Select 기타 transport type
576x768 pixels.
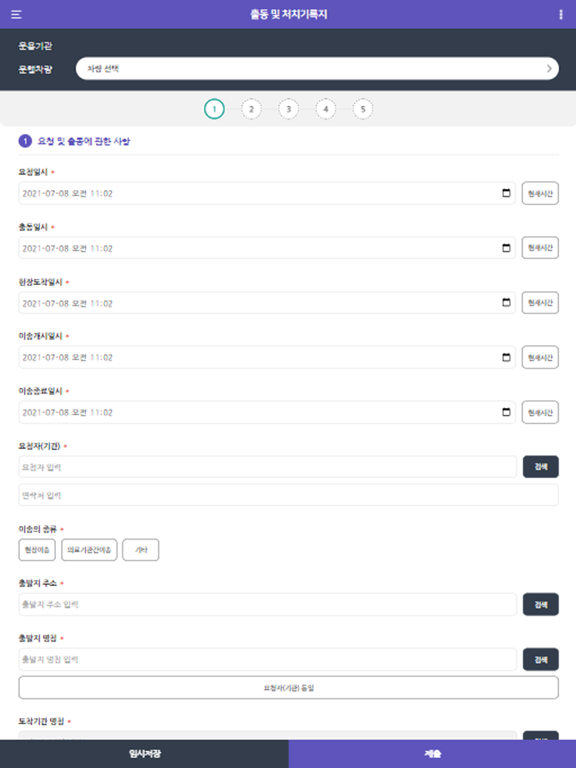(141, 550)
